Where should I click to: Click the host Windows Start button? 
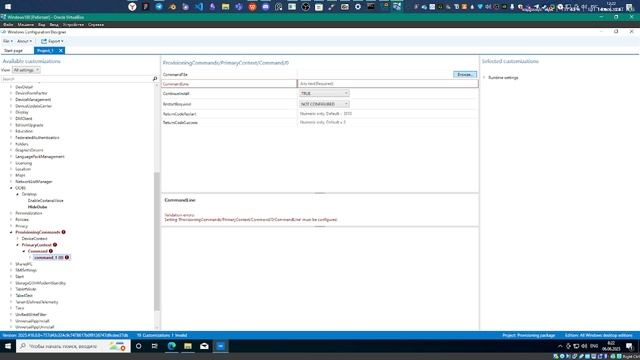point(8,7)
